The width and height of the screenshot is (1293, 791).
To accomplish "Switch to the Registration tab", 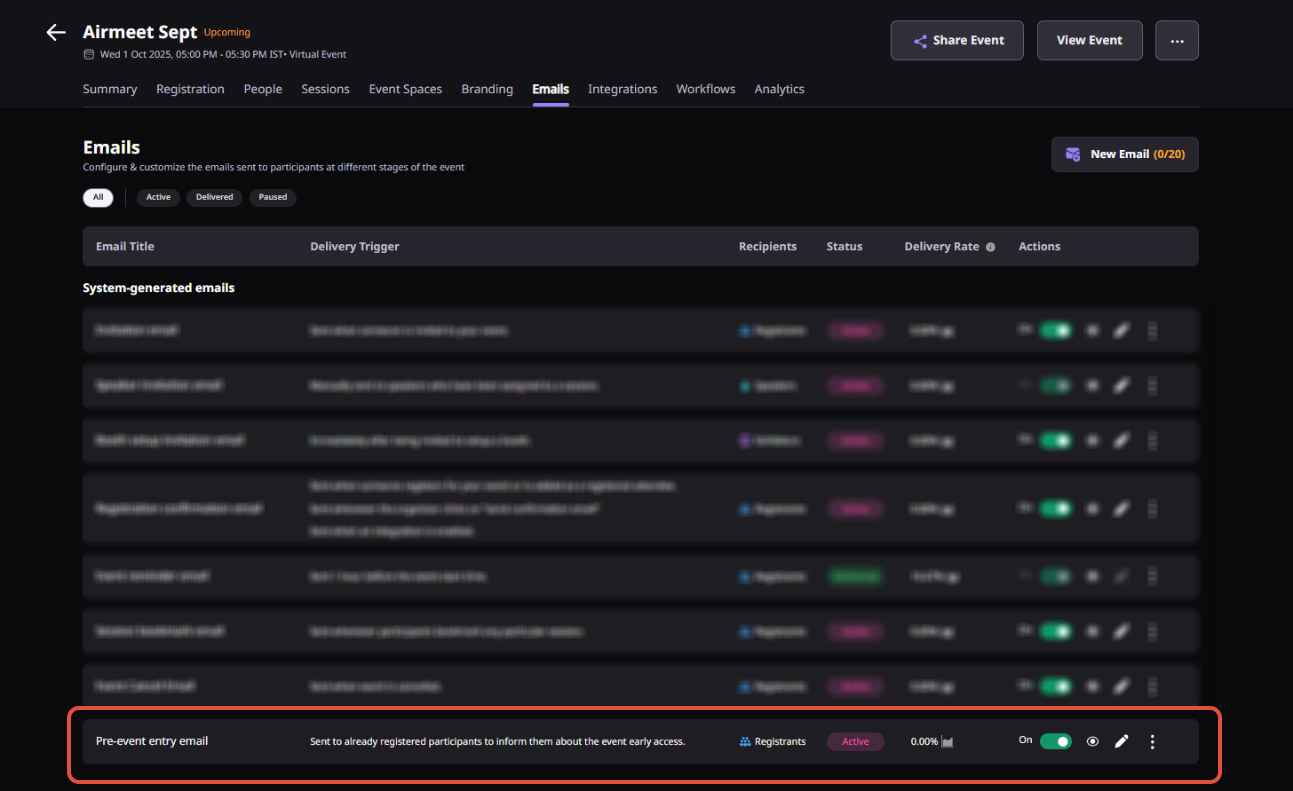I will click(190, 89).
